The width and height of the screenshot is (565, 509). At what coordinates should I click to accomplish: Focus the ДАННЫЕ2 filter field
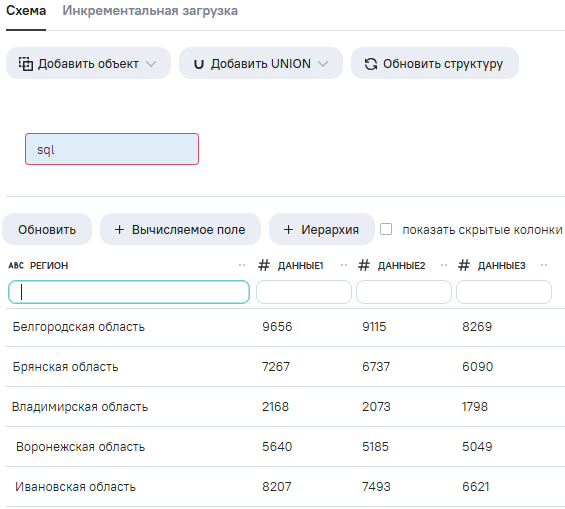[x=404, y=292]
